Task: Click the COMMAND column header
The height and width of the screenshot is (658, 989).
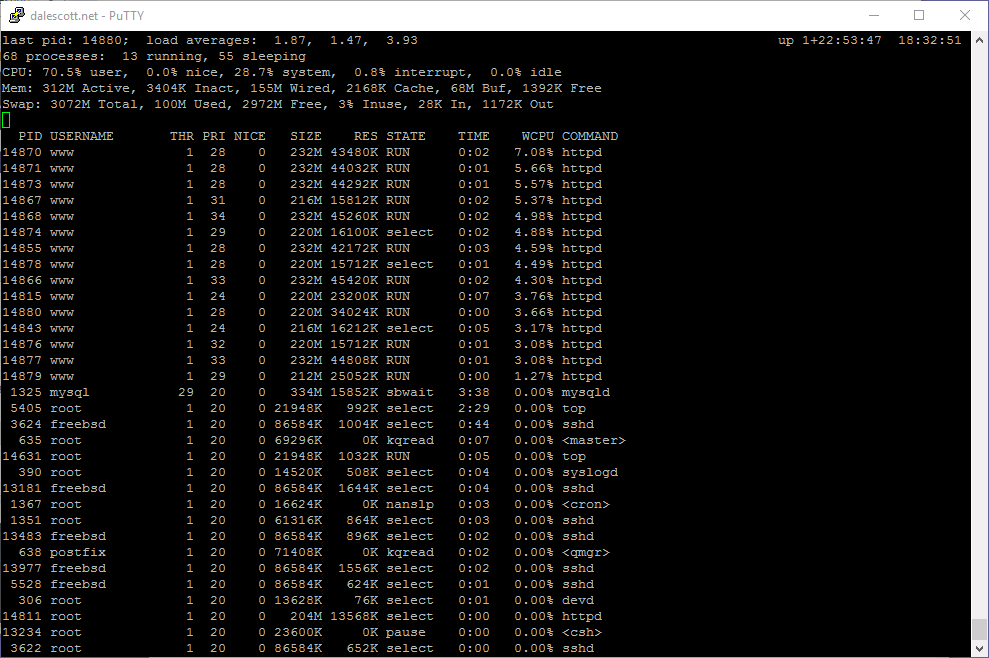Action: pyautogui.click(x=590, y=136)
